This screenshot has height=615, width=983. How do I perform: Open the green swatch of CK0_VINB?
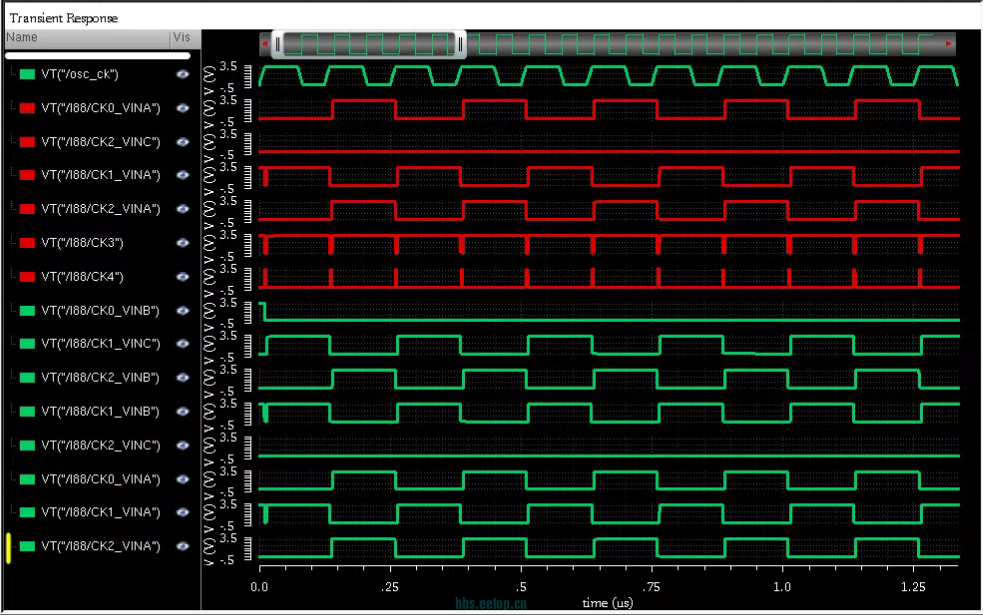coord(27,311)
